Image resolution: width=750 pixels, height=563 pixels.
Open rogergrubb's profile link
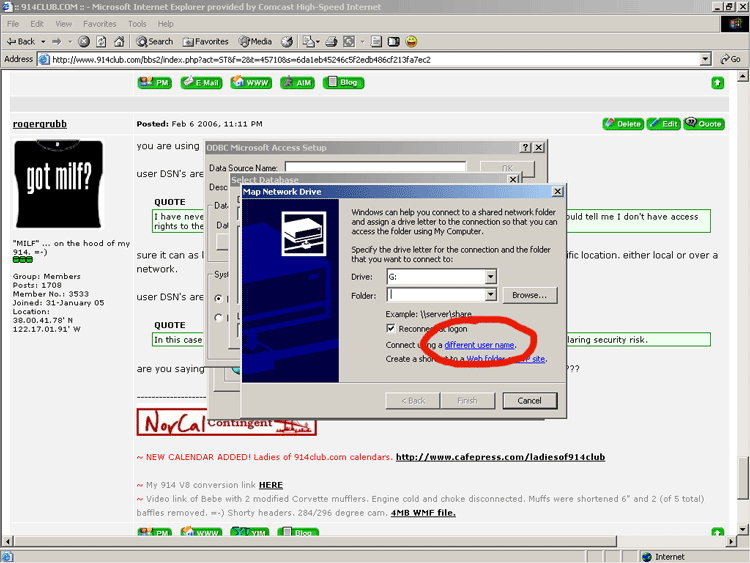tap(40, 124)
